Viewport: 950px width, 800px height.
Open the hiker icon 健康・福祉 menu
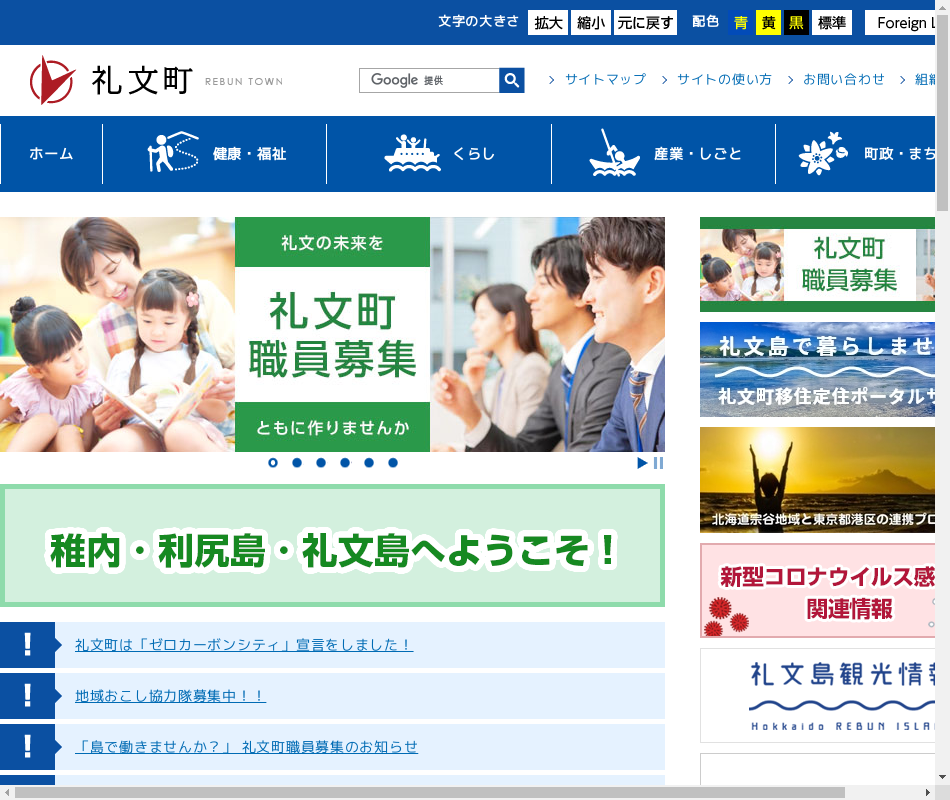(x=215, y=154)
